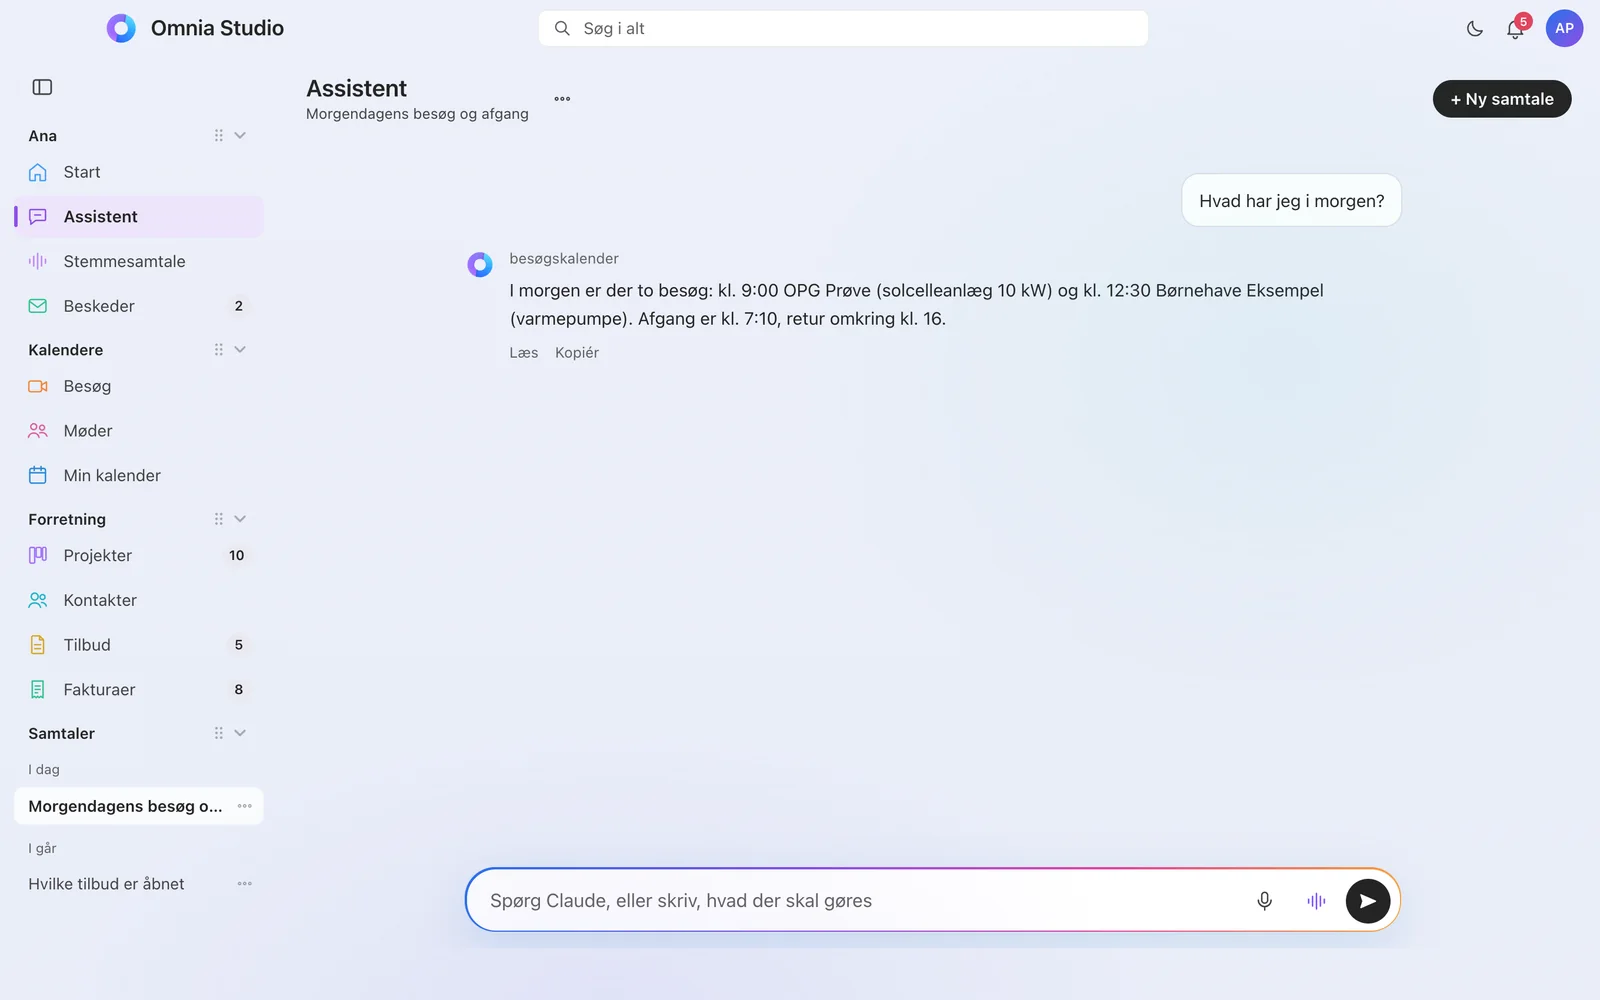
Task: Click the Omnia Studio logo
Action: [x=121, y=28]
